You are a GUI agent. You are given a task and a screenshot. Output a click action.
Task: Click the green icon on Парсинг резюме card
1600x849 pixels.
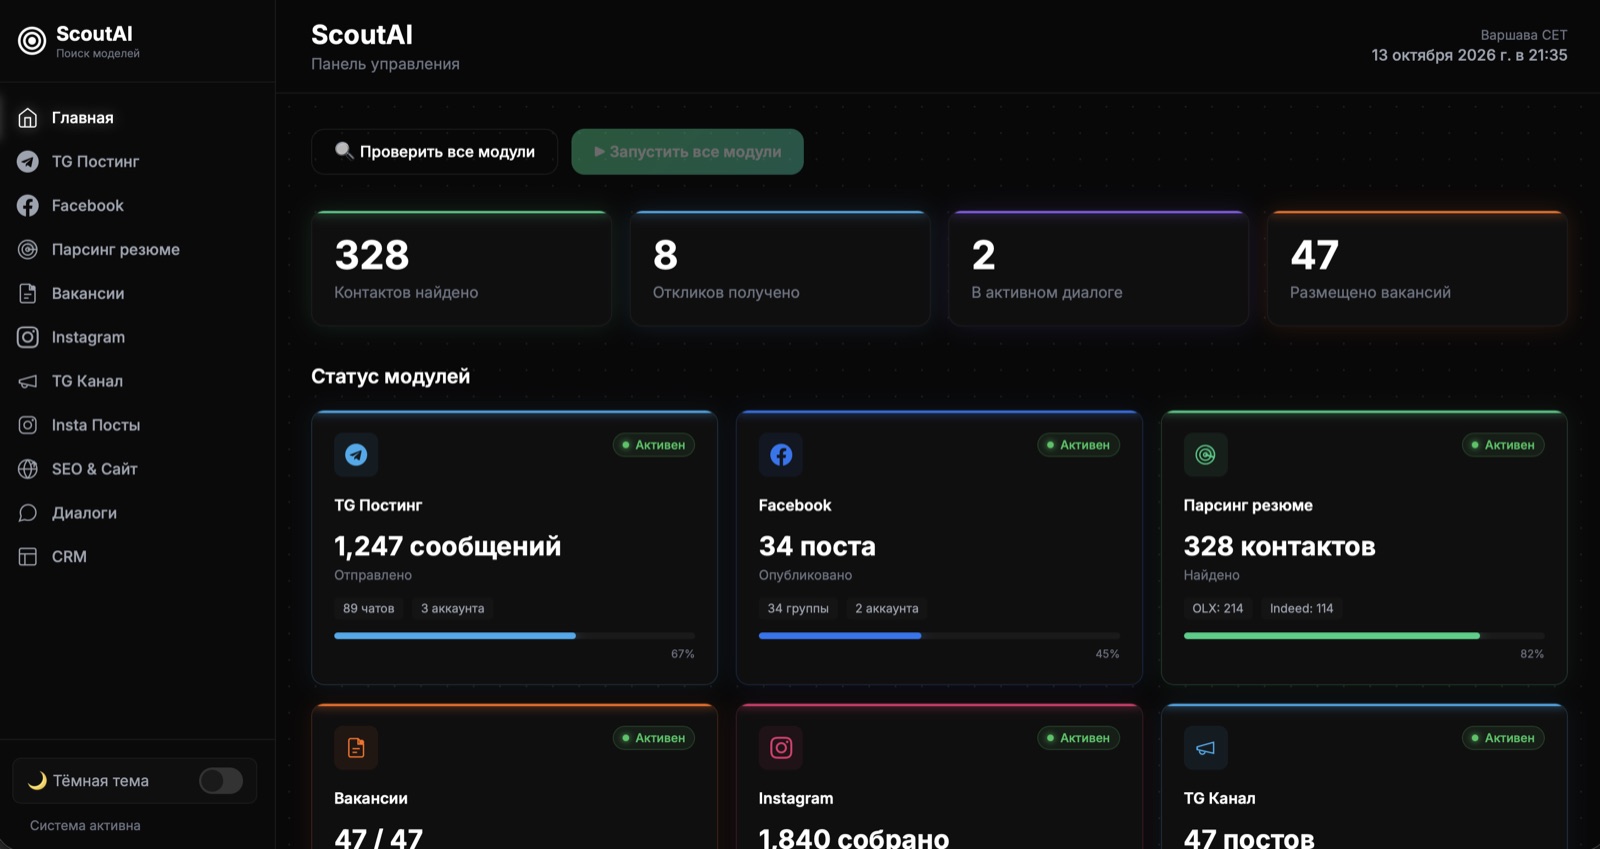click(x=1206, y=455)
